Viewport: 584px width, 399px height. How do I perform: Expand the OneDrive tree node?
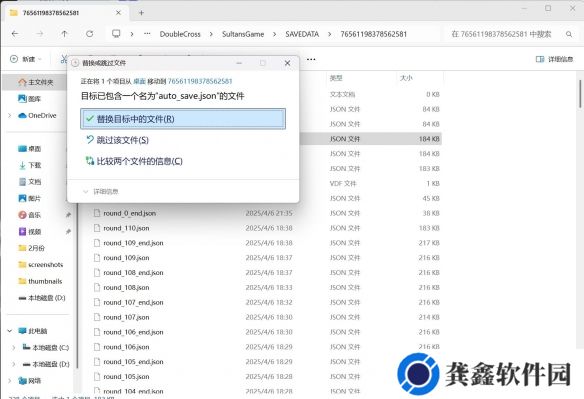(x=10, y=115)
